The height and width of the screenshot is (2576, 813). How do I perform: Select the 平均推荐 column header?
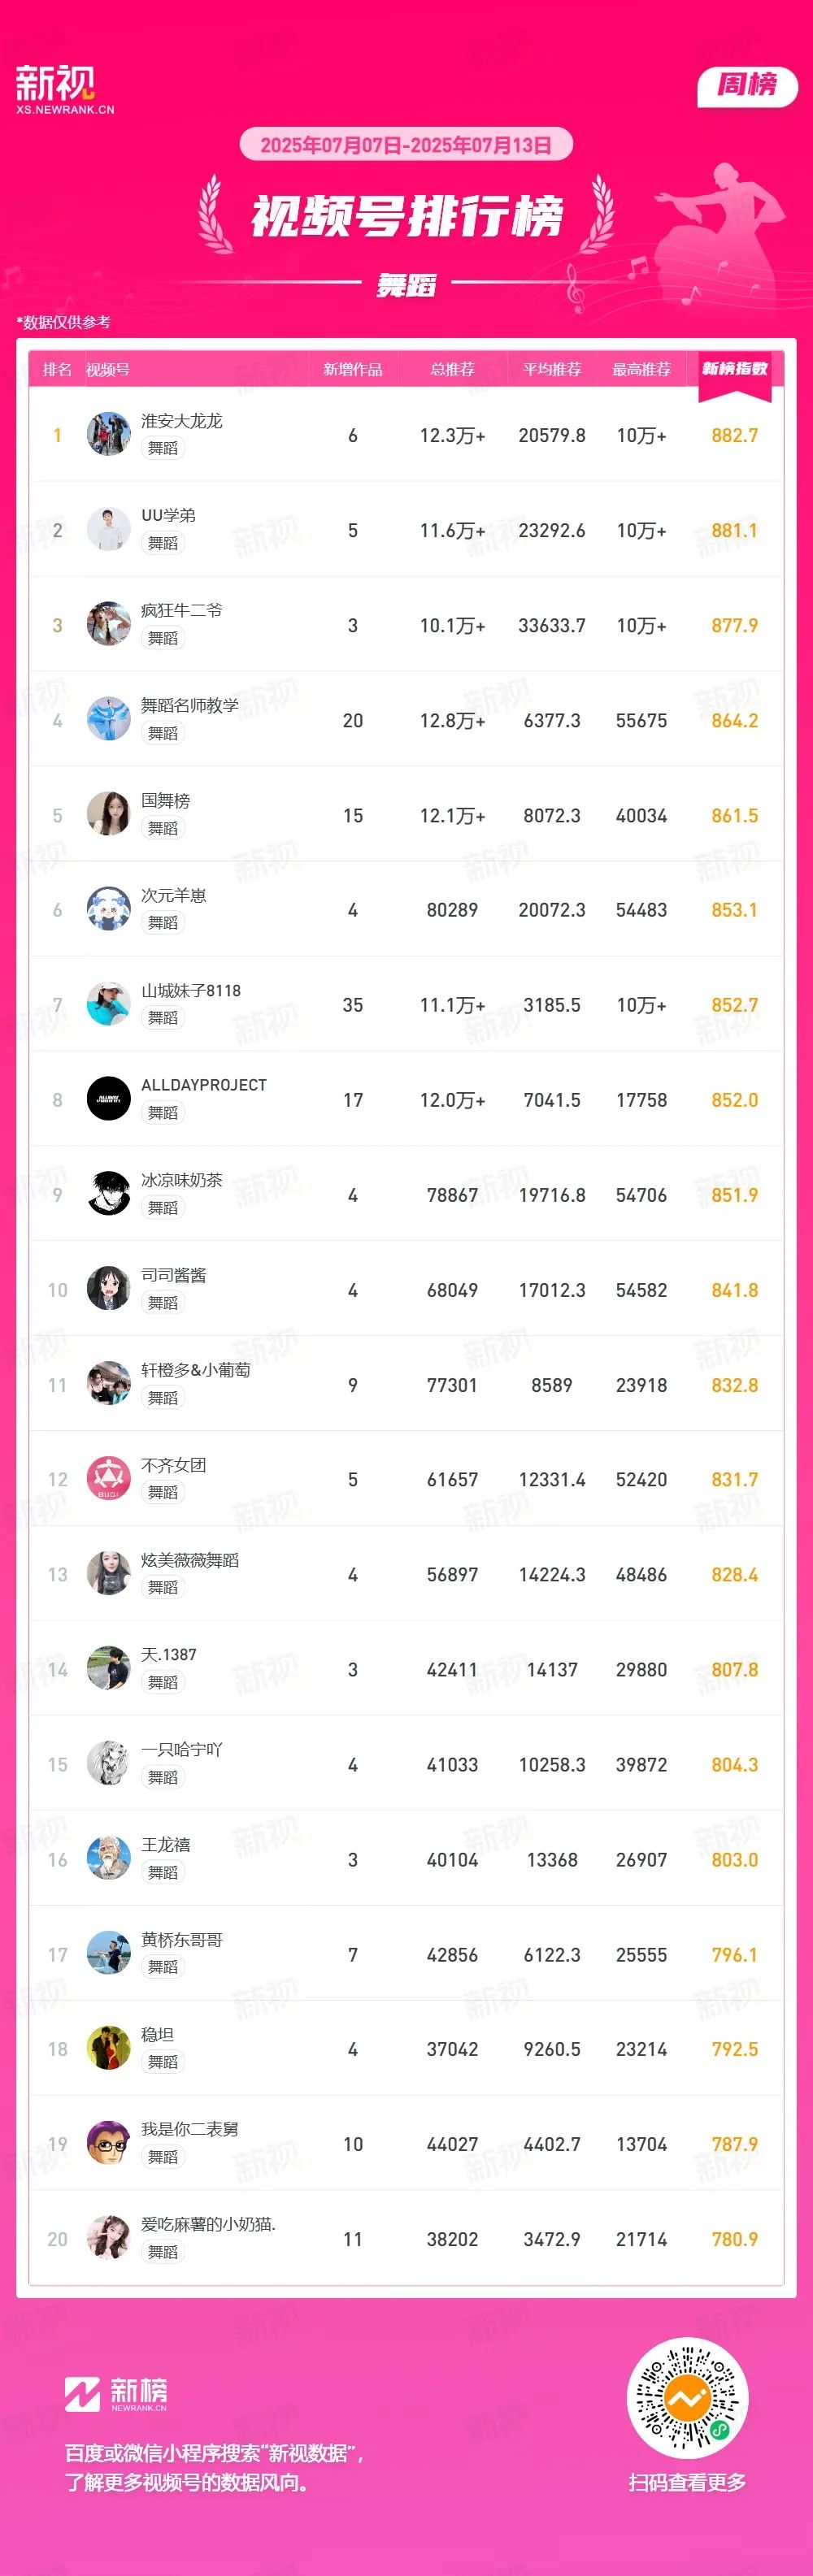[552, 370]
